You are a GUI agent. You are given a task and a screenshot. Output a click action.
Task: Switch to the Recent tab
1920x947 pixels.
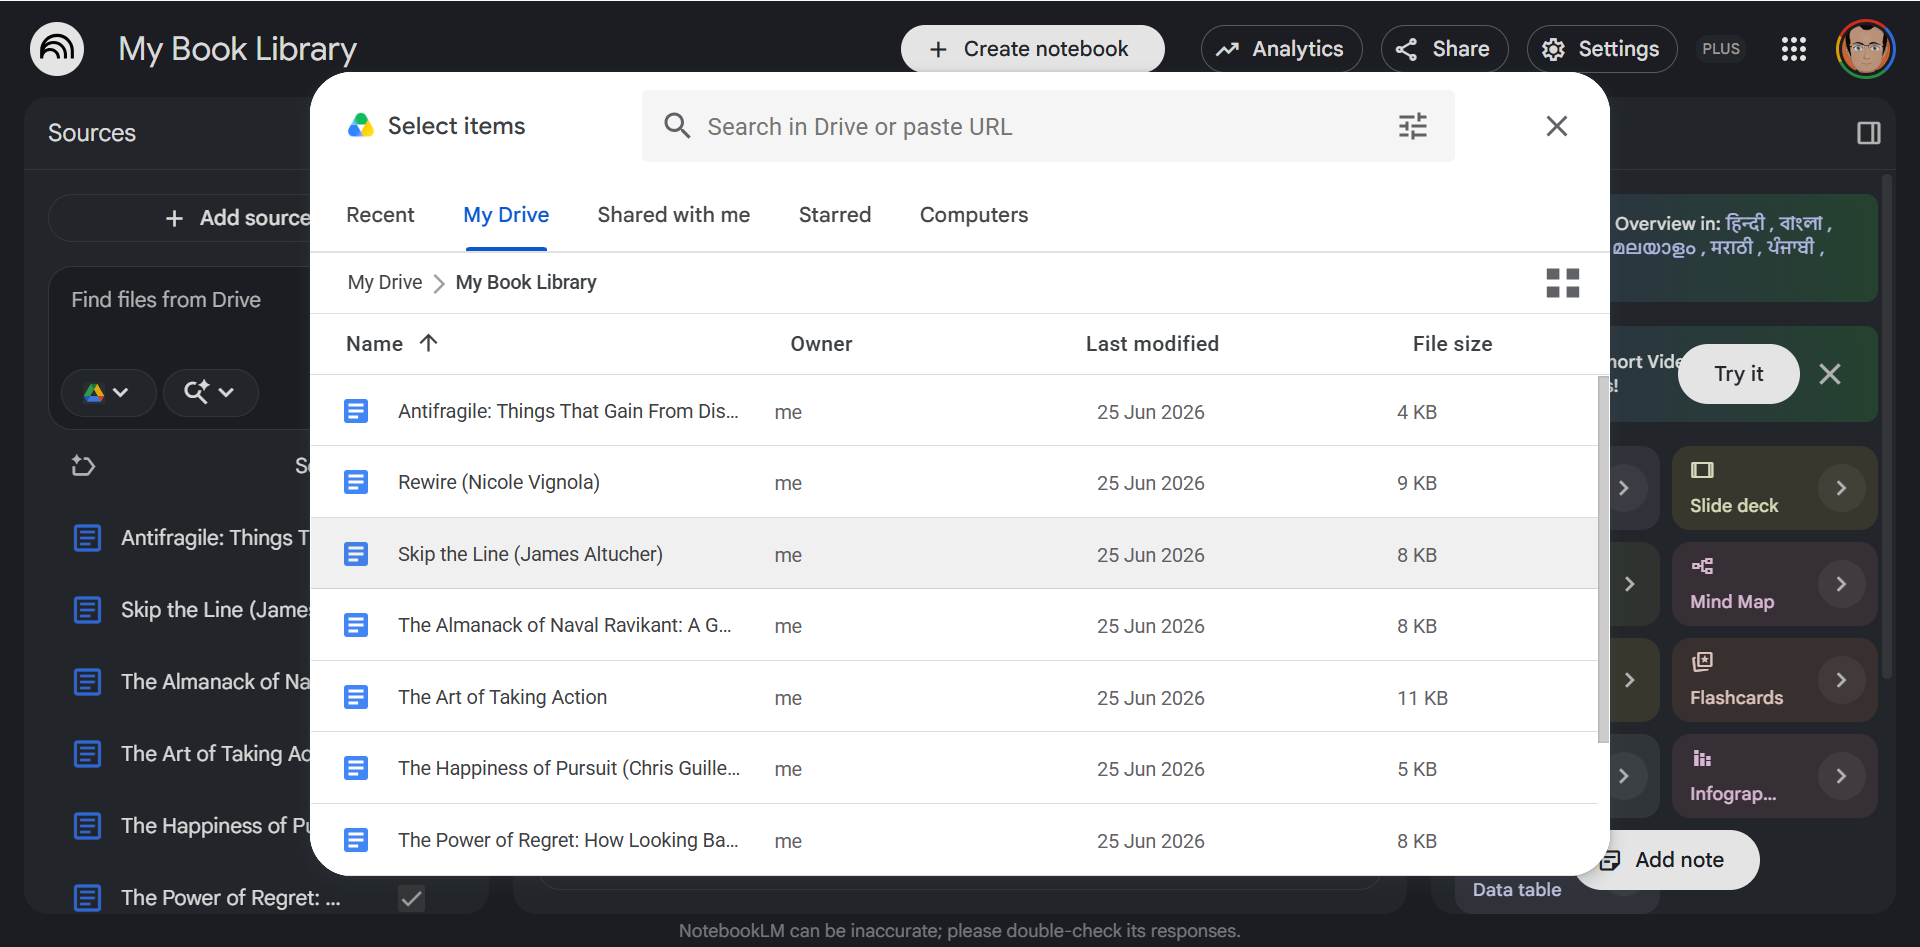click(380, 215)
